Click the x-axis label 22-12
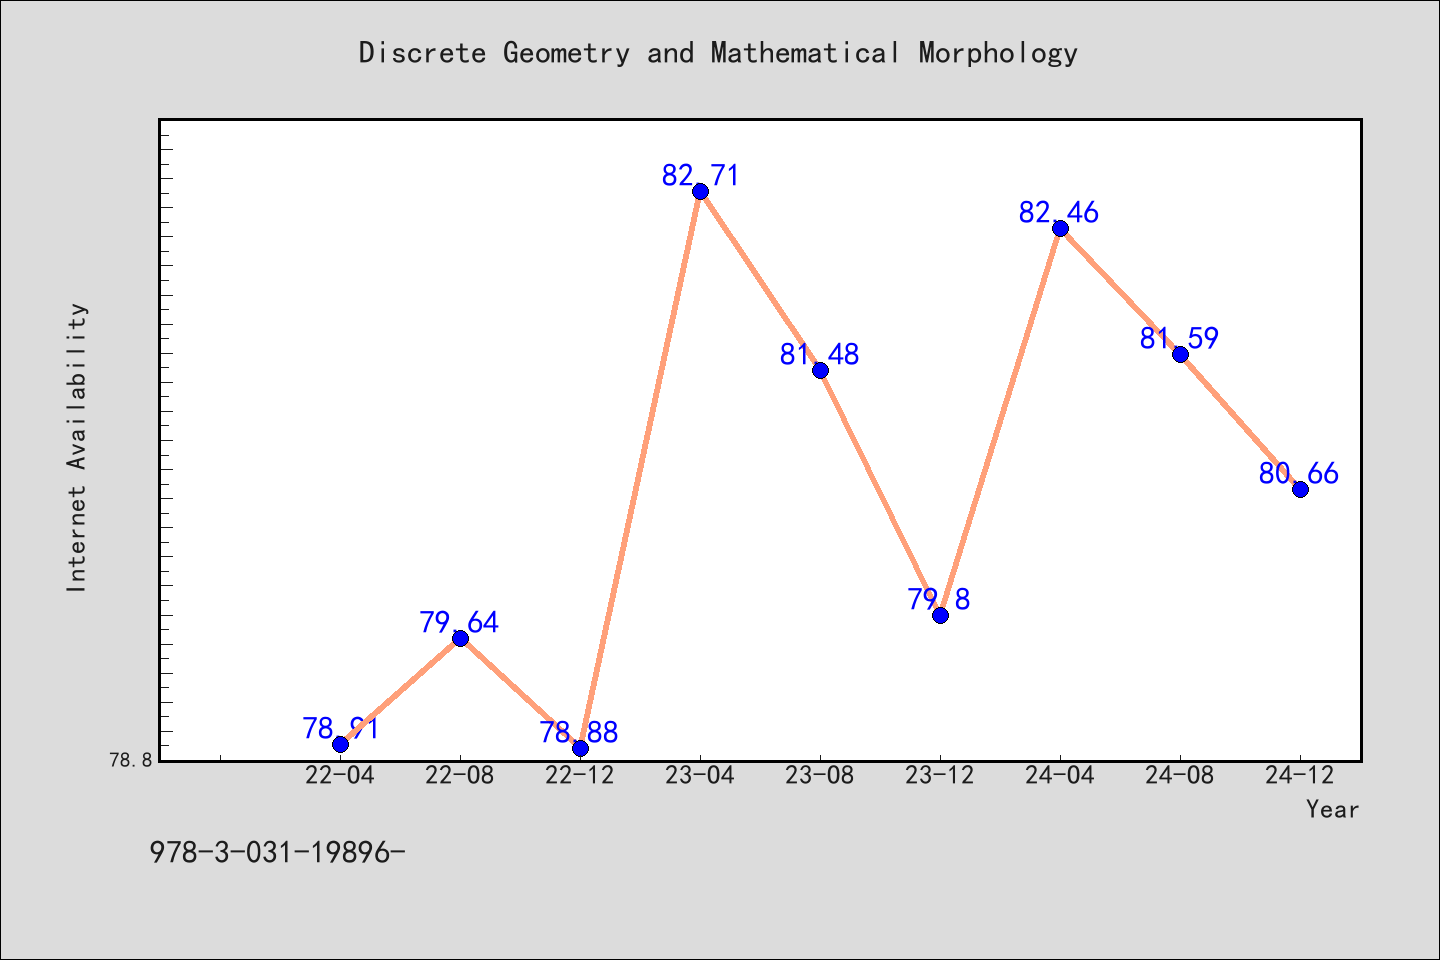 tap(580, 776)
